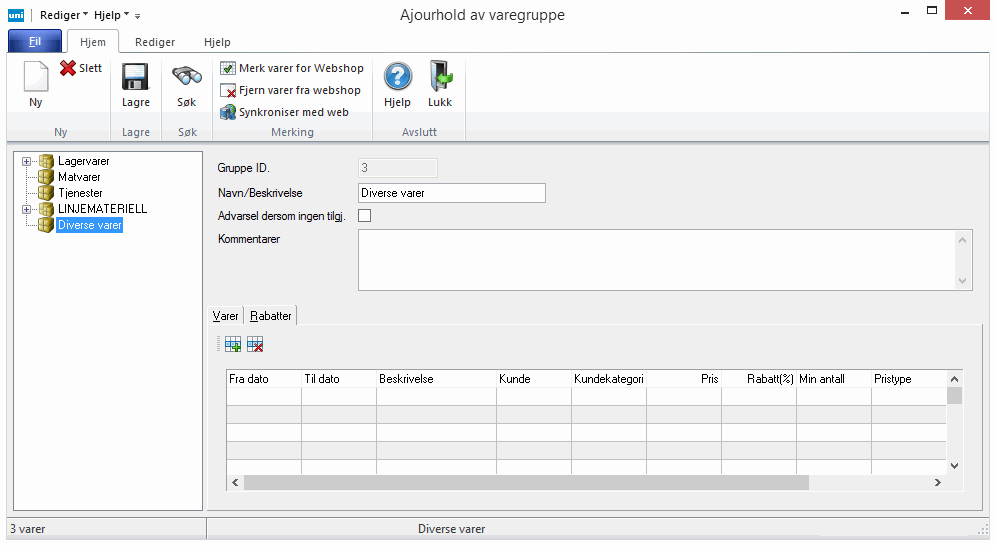
Task: Expand the Lagervarer tree node
Action: pyautogui.click(x=26, y=161)
